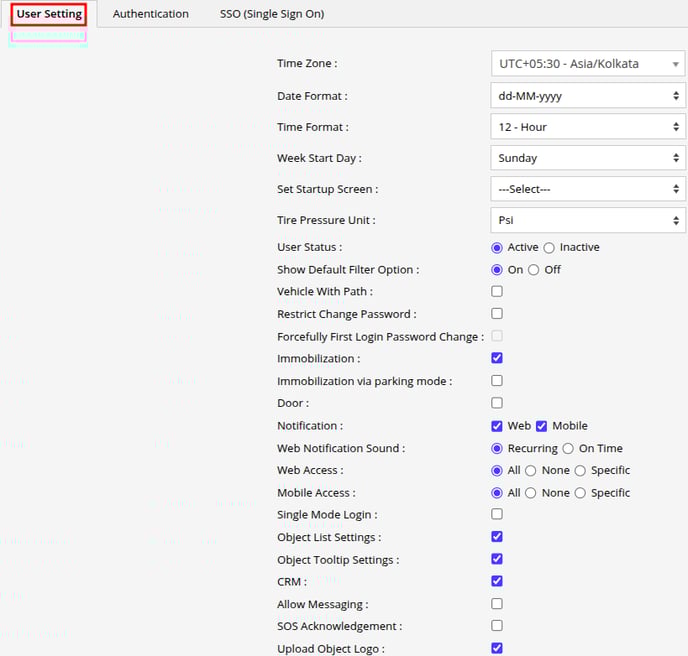Enable the Single Mode Login checkbox
This screenshot has width=688, height=656.
coord(497,515)
